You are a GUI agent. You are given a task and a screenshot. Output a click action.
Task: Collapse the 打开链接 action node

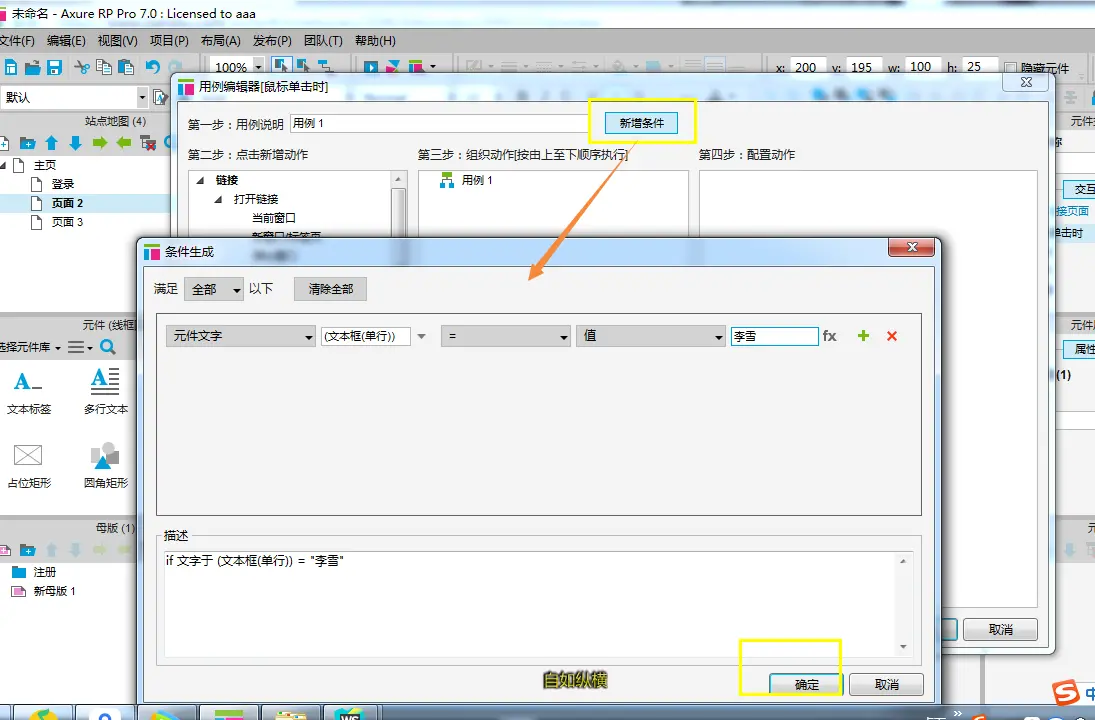click(x=218, y=199)
